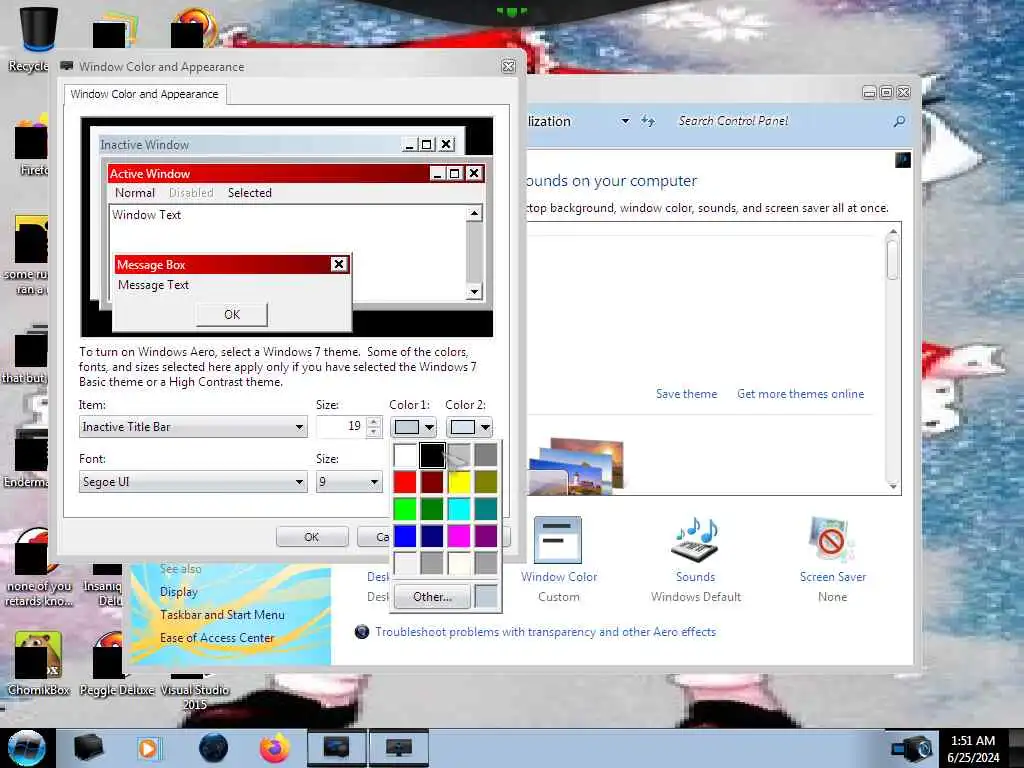The image size is (1024, 768).
Task: Expand the address bar history dropdown arrow
Action: coord(625,121)
